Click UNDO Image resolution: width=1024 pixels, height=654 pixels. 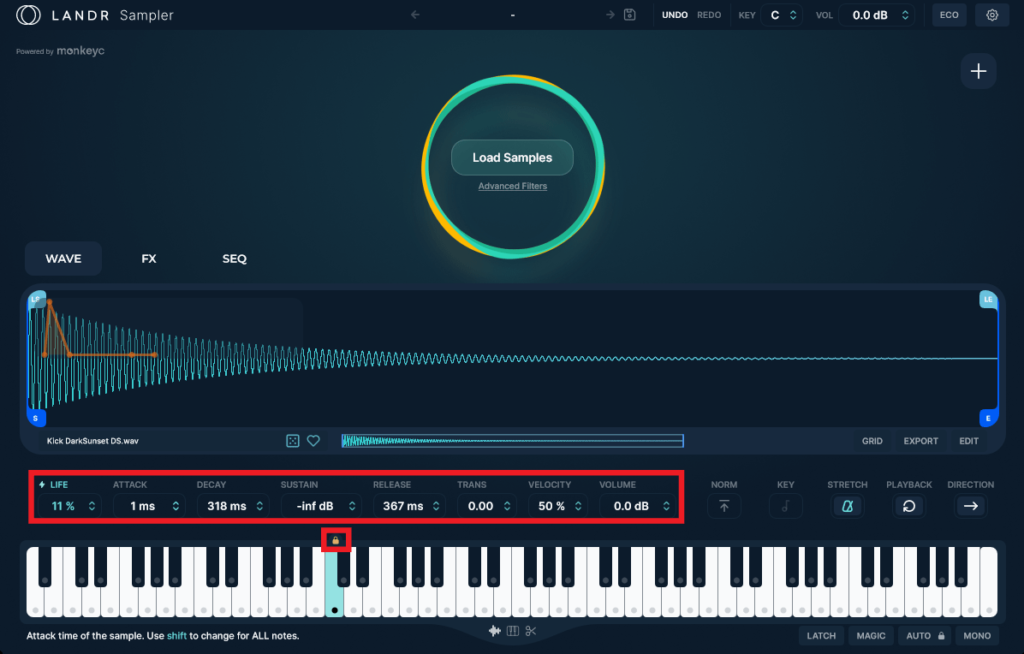pyautogui.click(x=675, y=15)
